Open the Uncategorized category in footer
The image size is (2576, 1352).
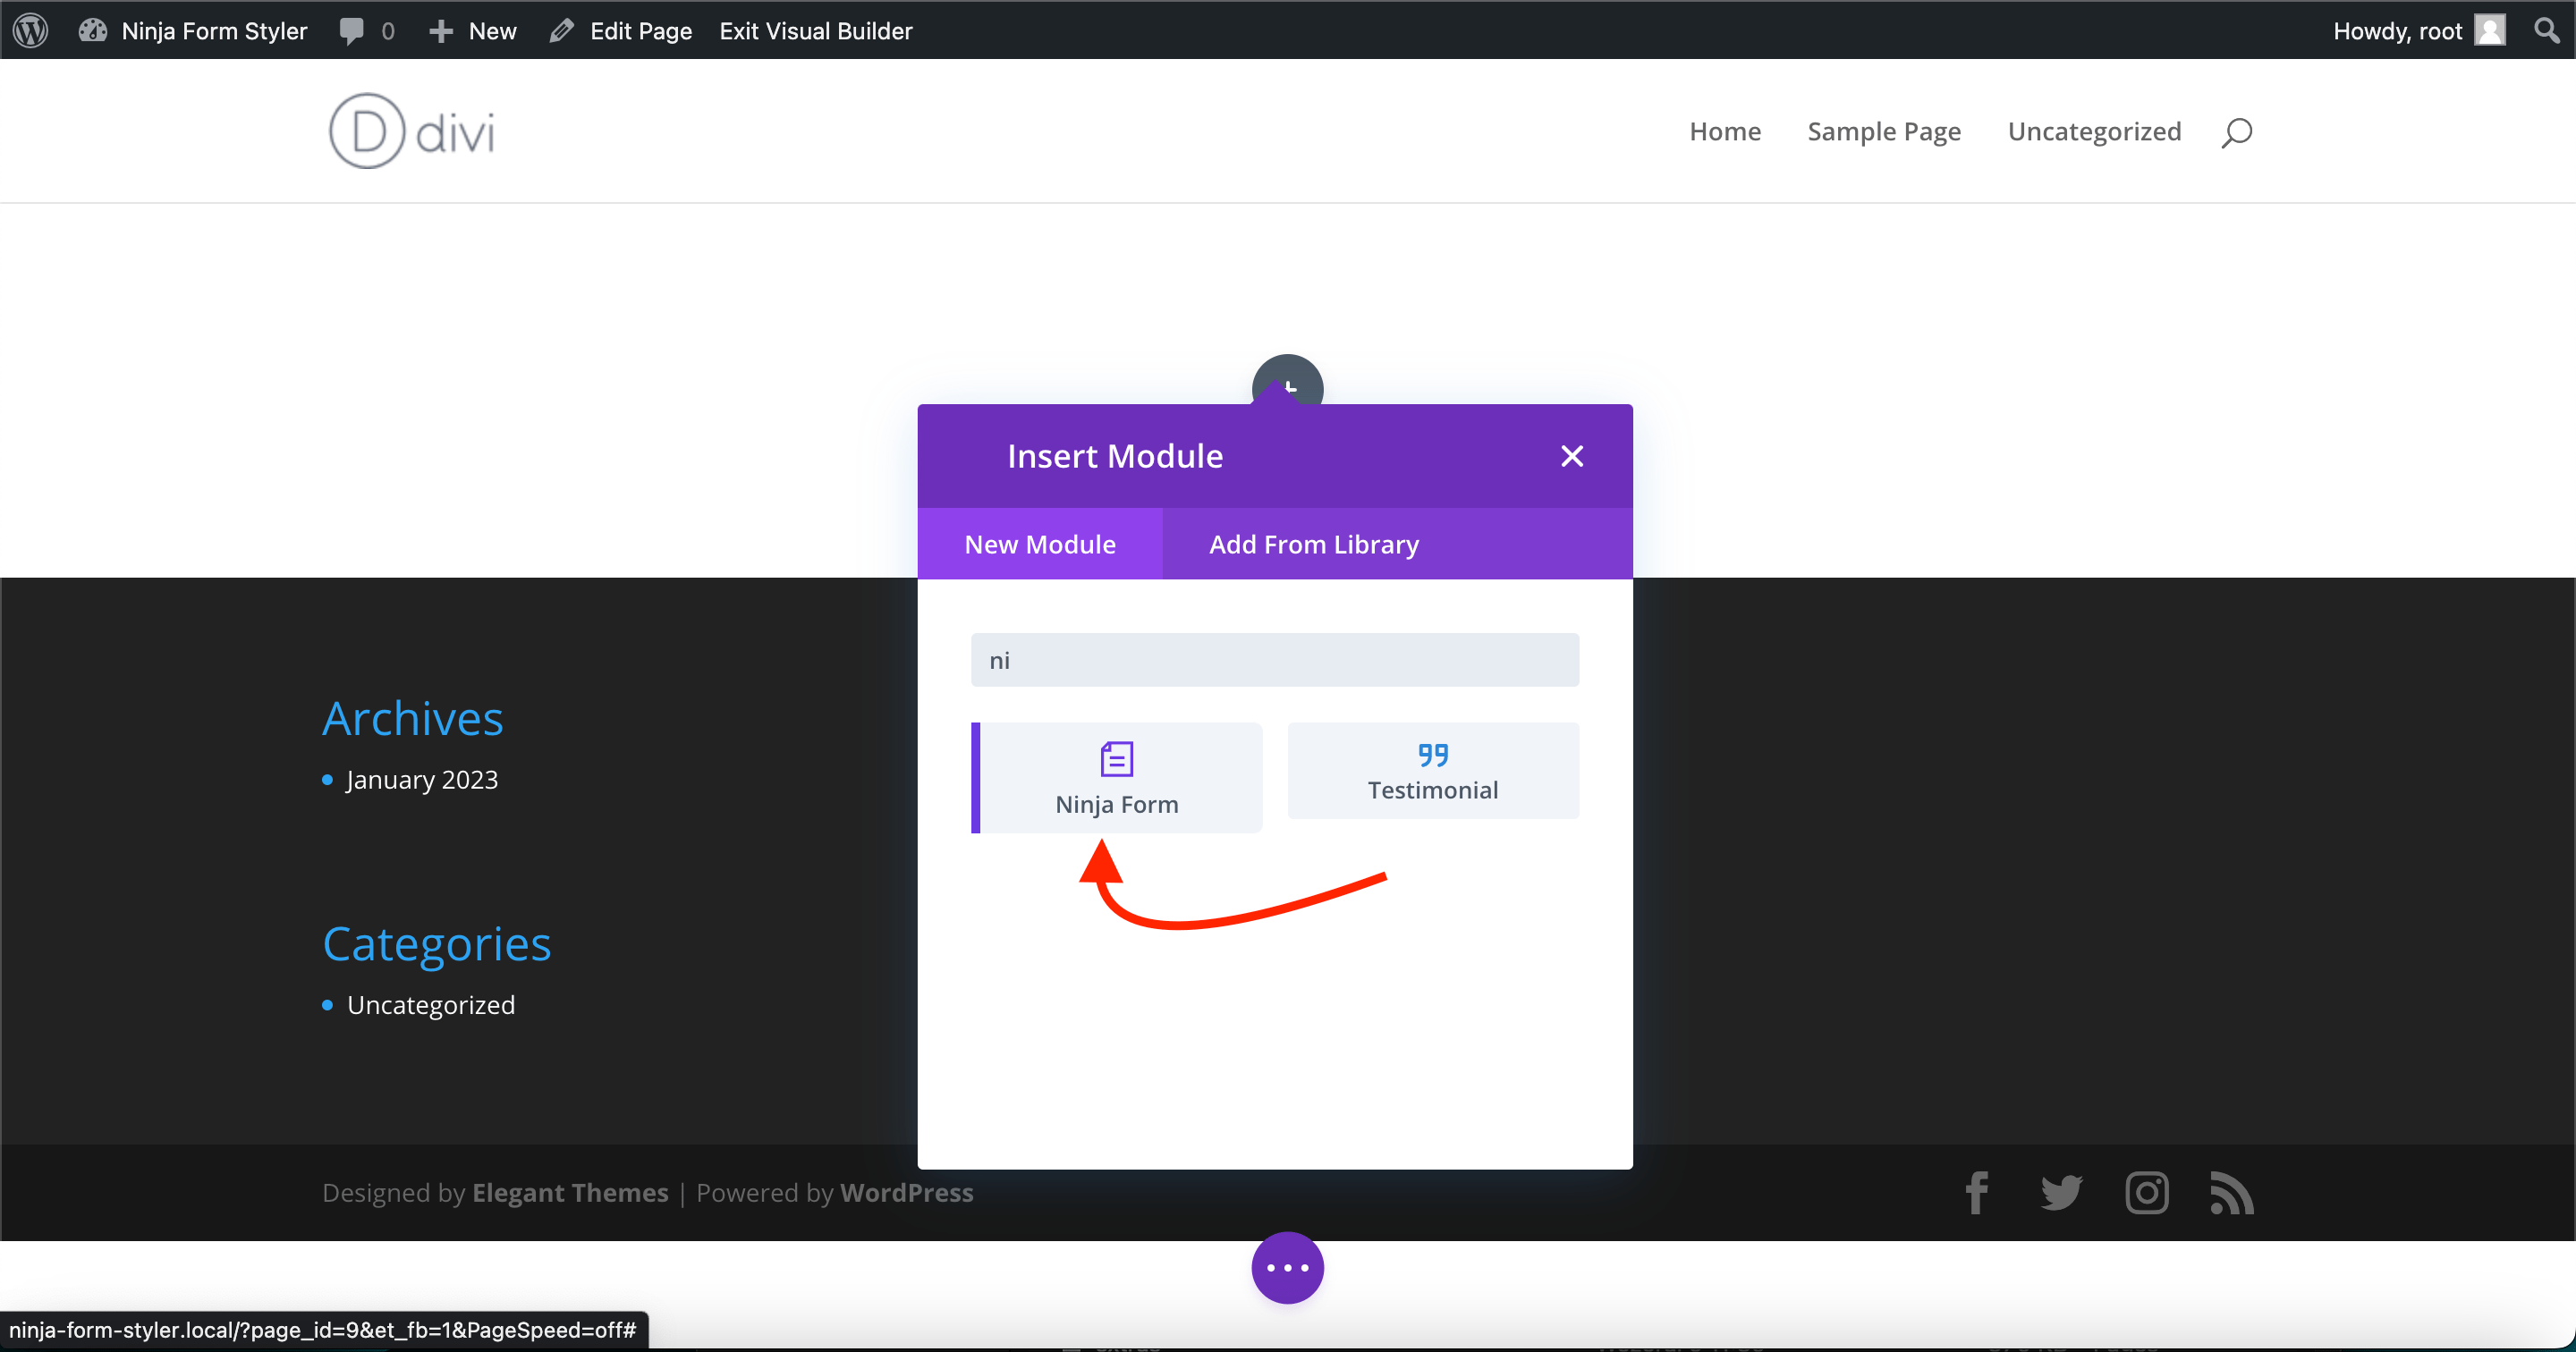click(431, 1005)
